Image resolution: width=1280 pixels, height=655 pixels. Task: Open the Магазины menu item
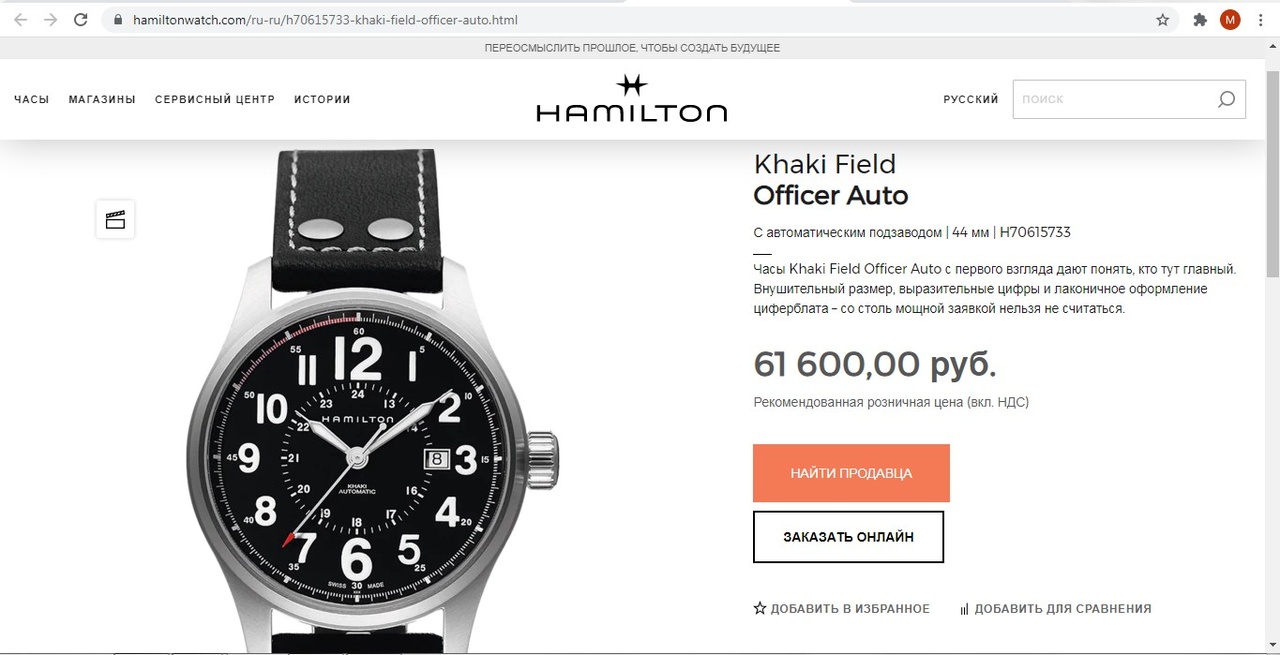102,99
